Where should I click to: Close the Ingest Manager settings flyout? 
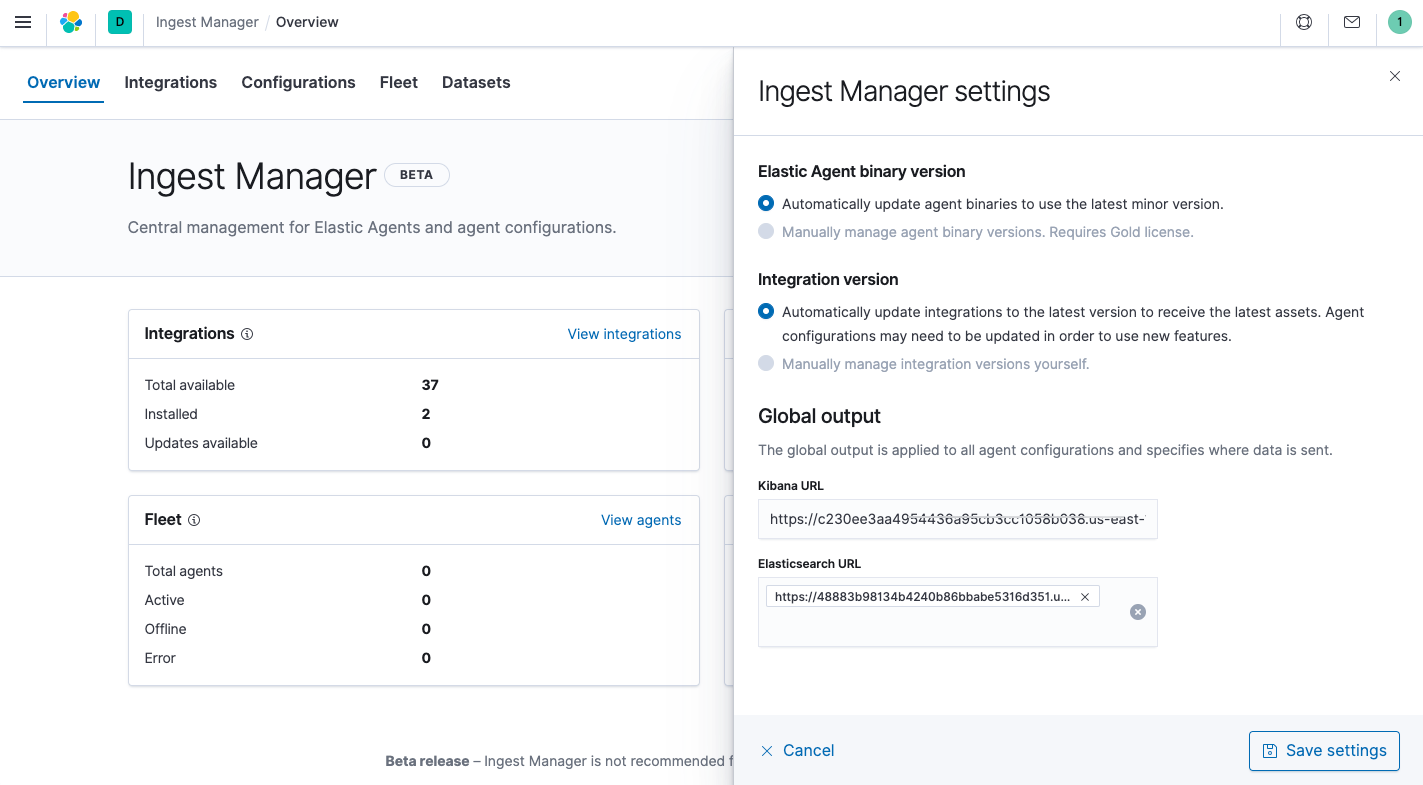click(x=1394, y=76)
